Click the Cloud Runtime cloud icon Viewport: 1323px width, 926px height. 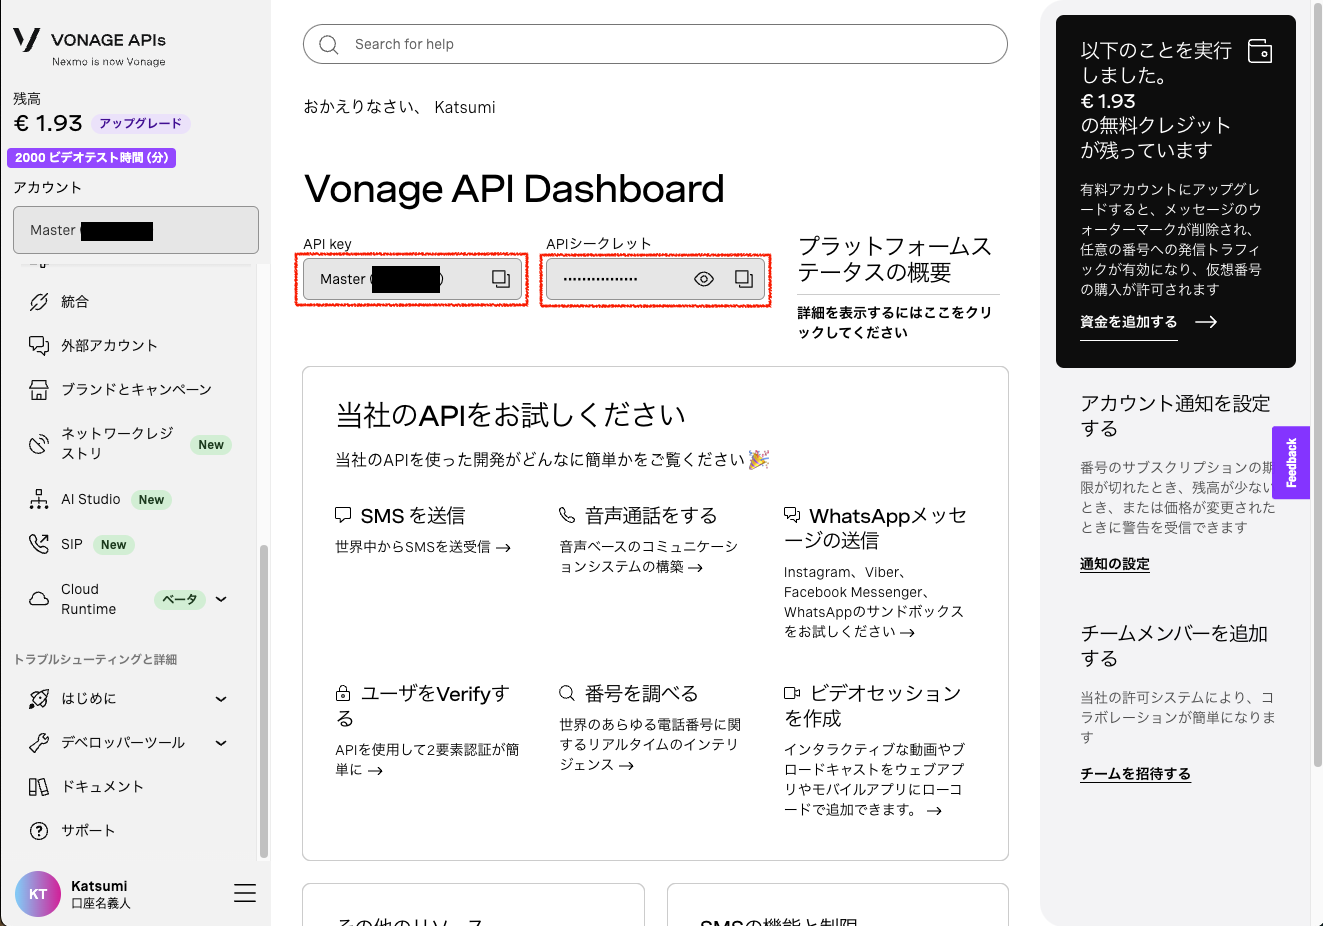[x=39, y=599]
